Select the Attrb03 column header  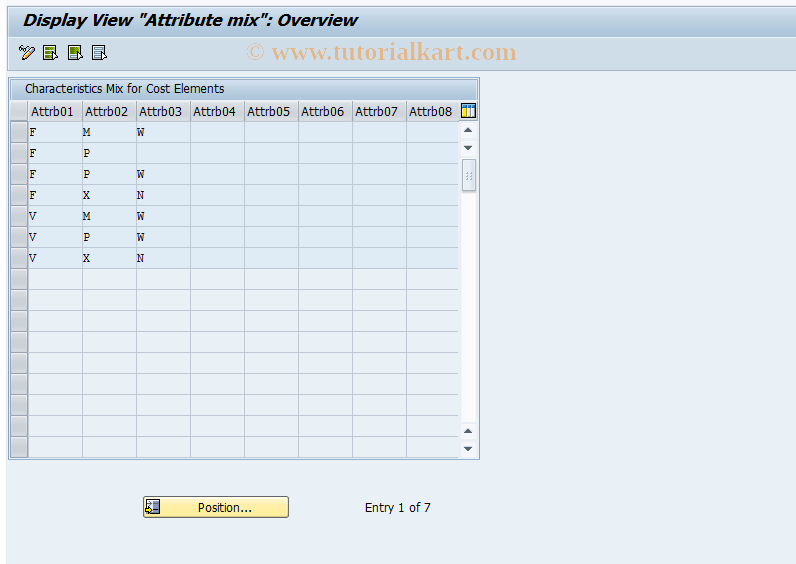[163, 111]
